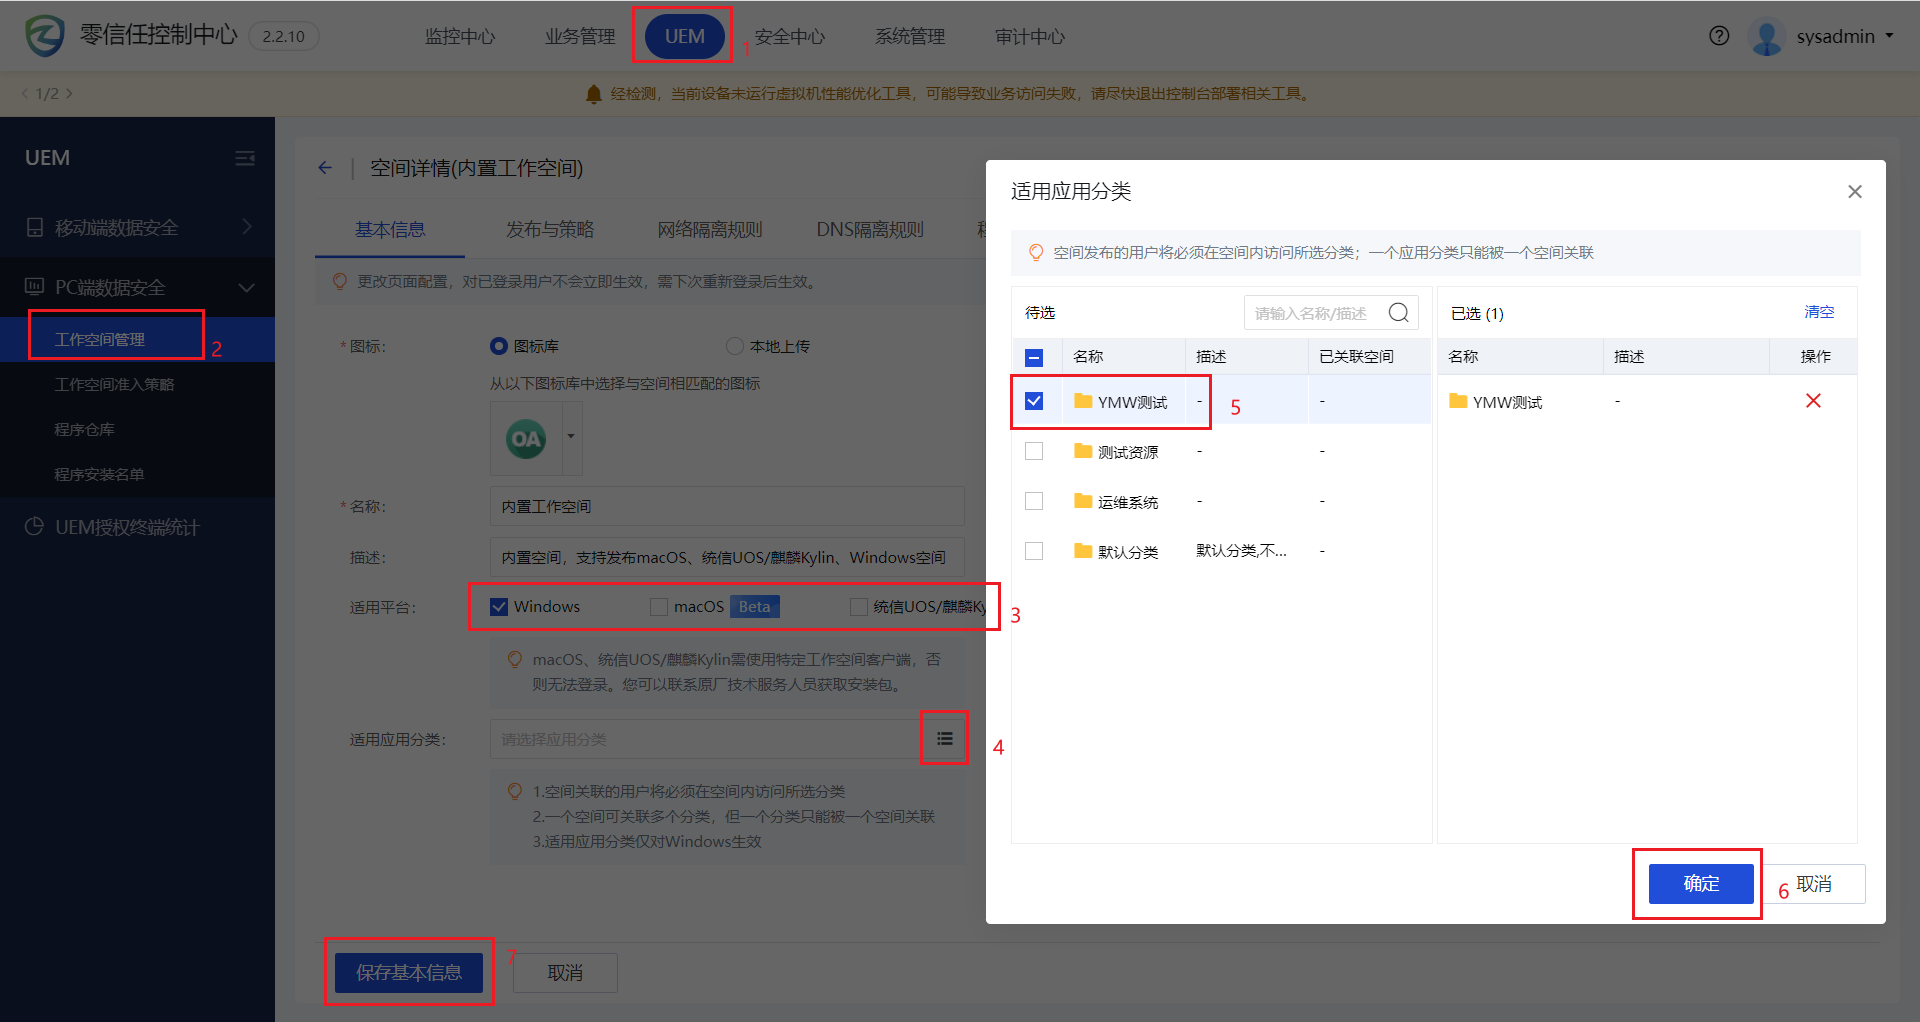Screen dimensions: 1920x1022
Task: Close the 适用应用分类 dialog
Action: (1854, 191)
